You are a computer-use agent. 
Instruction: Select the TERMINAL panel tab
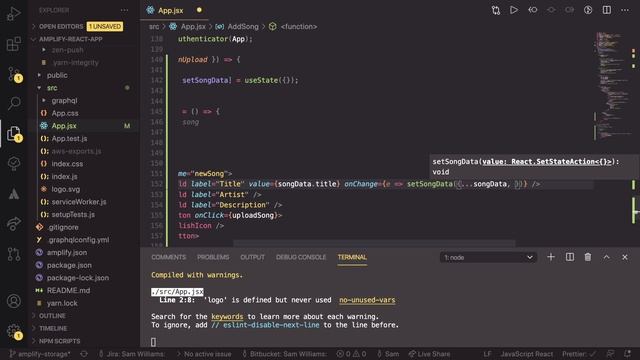(x=352, y=257)
